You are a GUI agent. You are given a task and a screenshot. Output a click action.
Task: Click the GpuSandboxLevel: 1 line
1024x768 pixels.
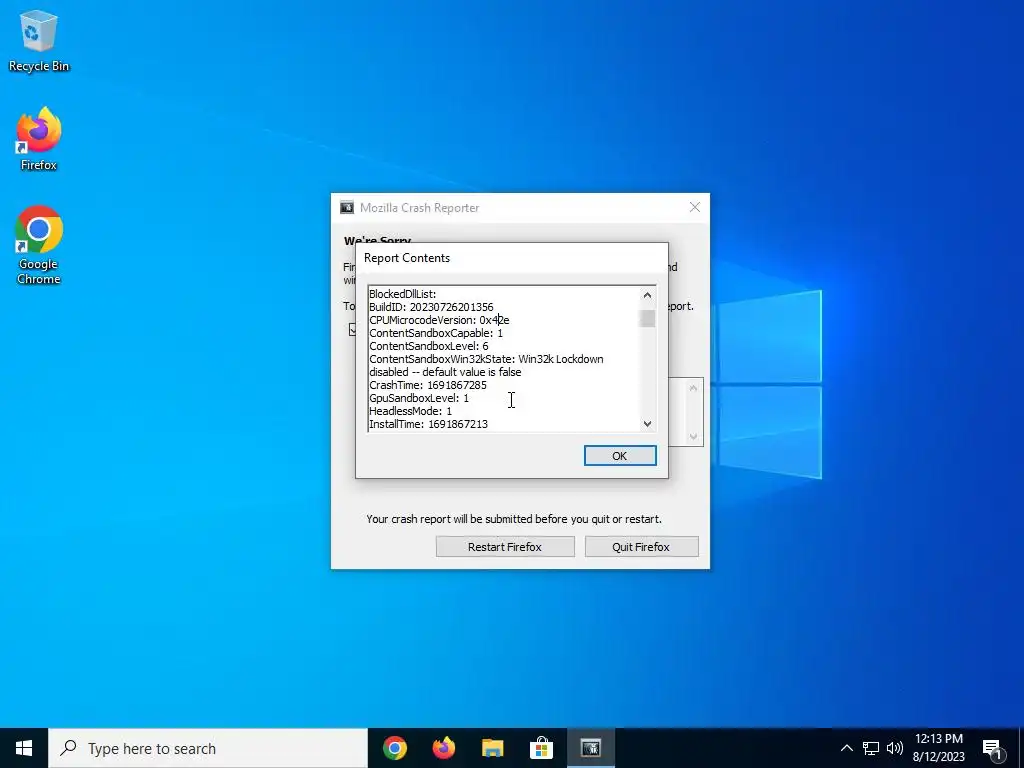(419, 398)
